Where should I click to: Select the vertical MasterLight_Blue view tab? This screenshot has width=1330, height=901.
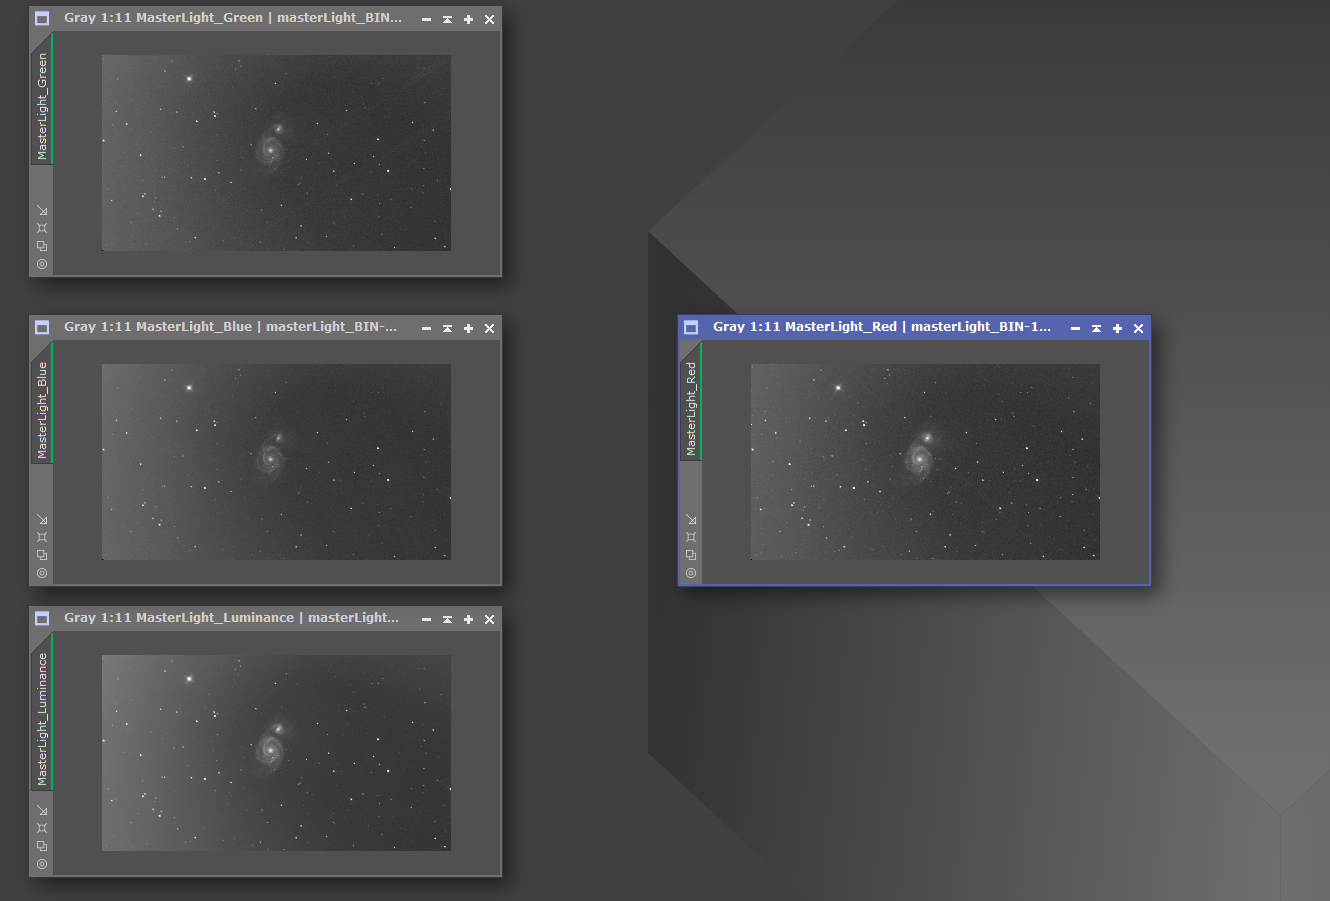[42, 404]
